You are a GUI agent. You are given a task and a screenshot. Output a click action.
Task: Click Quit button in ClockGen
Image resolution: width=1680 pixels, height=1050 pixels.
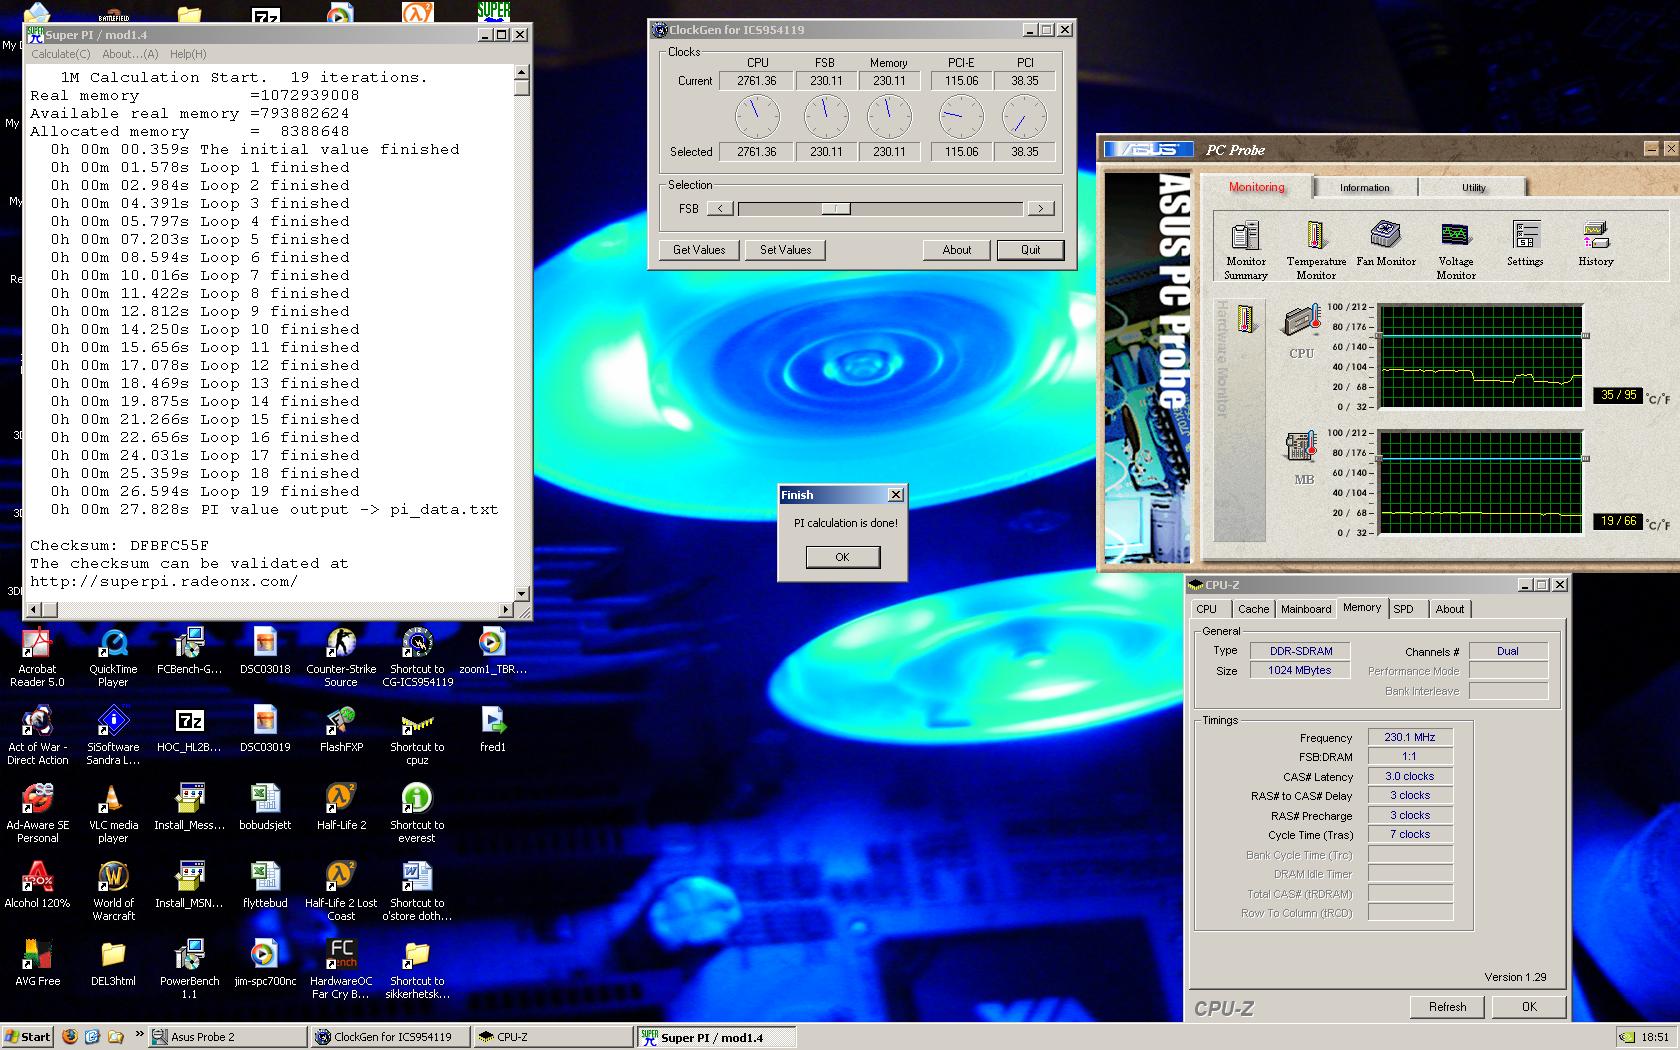tap(1030, 250)
